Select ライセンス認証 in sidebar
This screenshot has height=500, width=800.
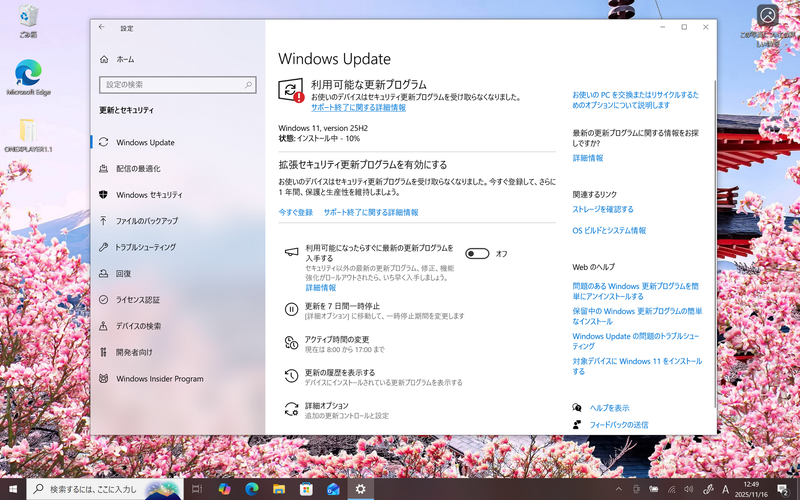pyautogui.click(x=178, y=299)
